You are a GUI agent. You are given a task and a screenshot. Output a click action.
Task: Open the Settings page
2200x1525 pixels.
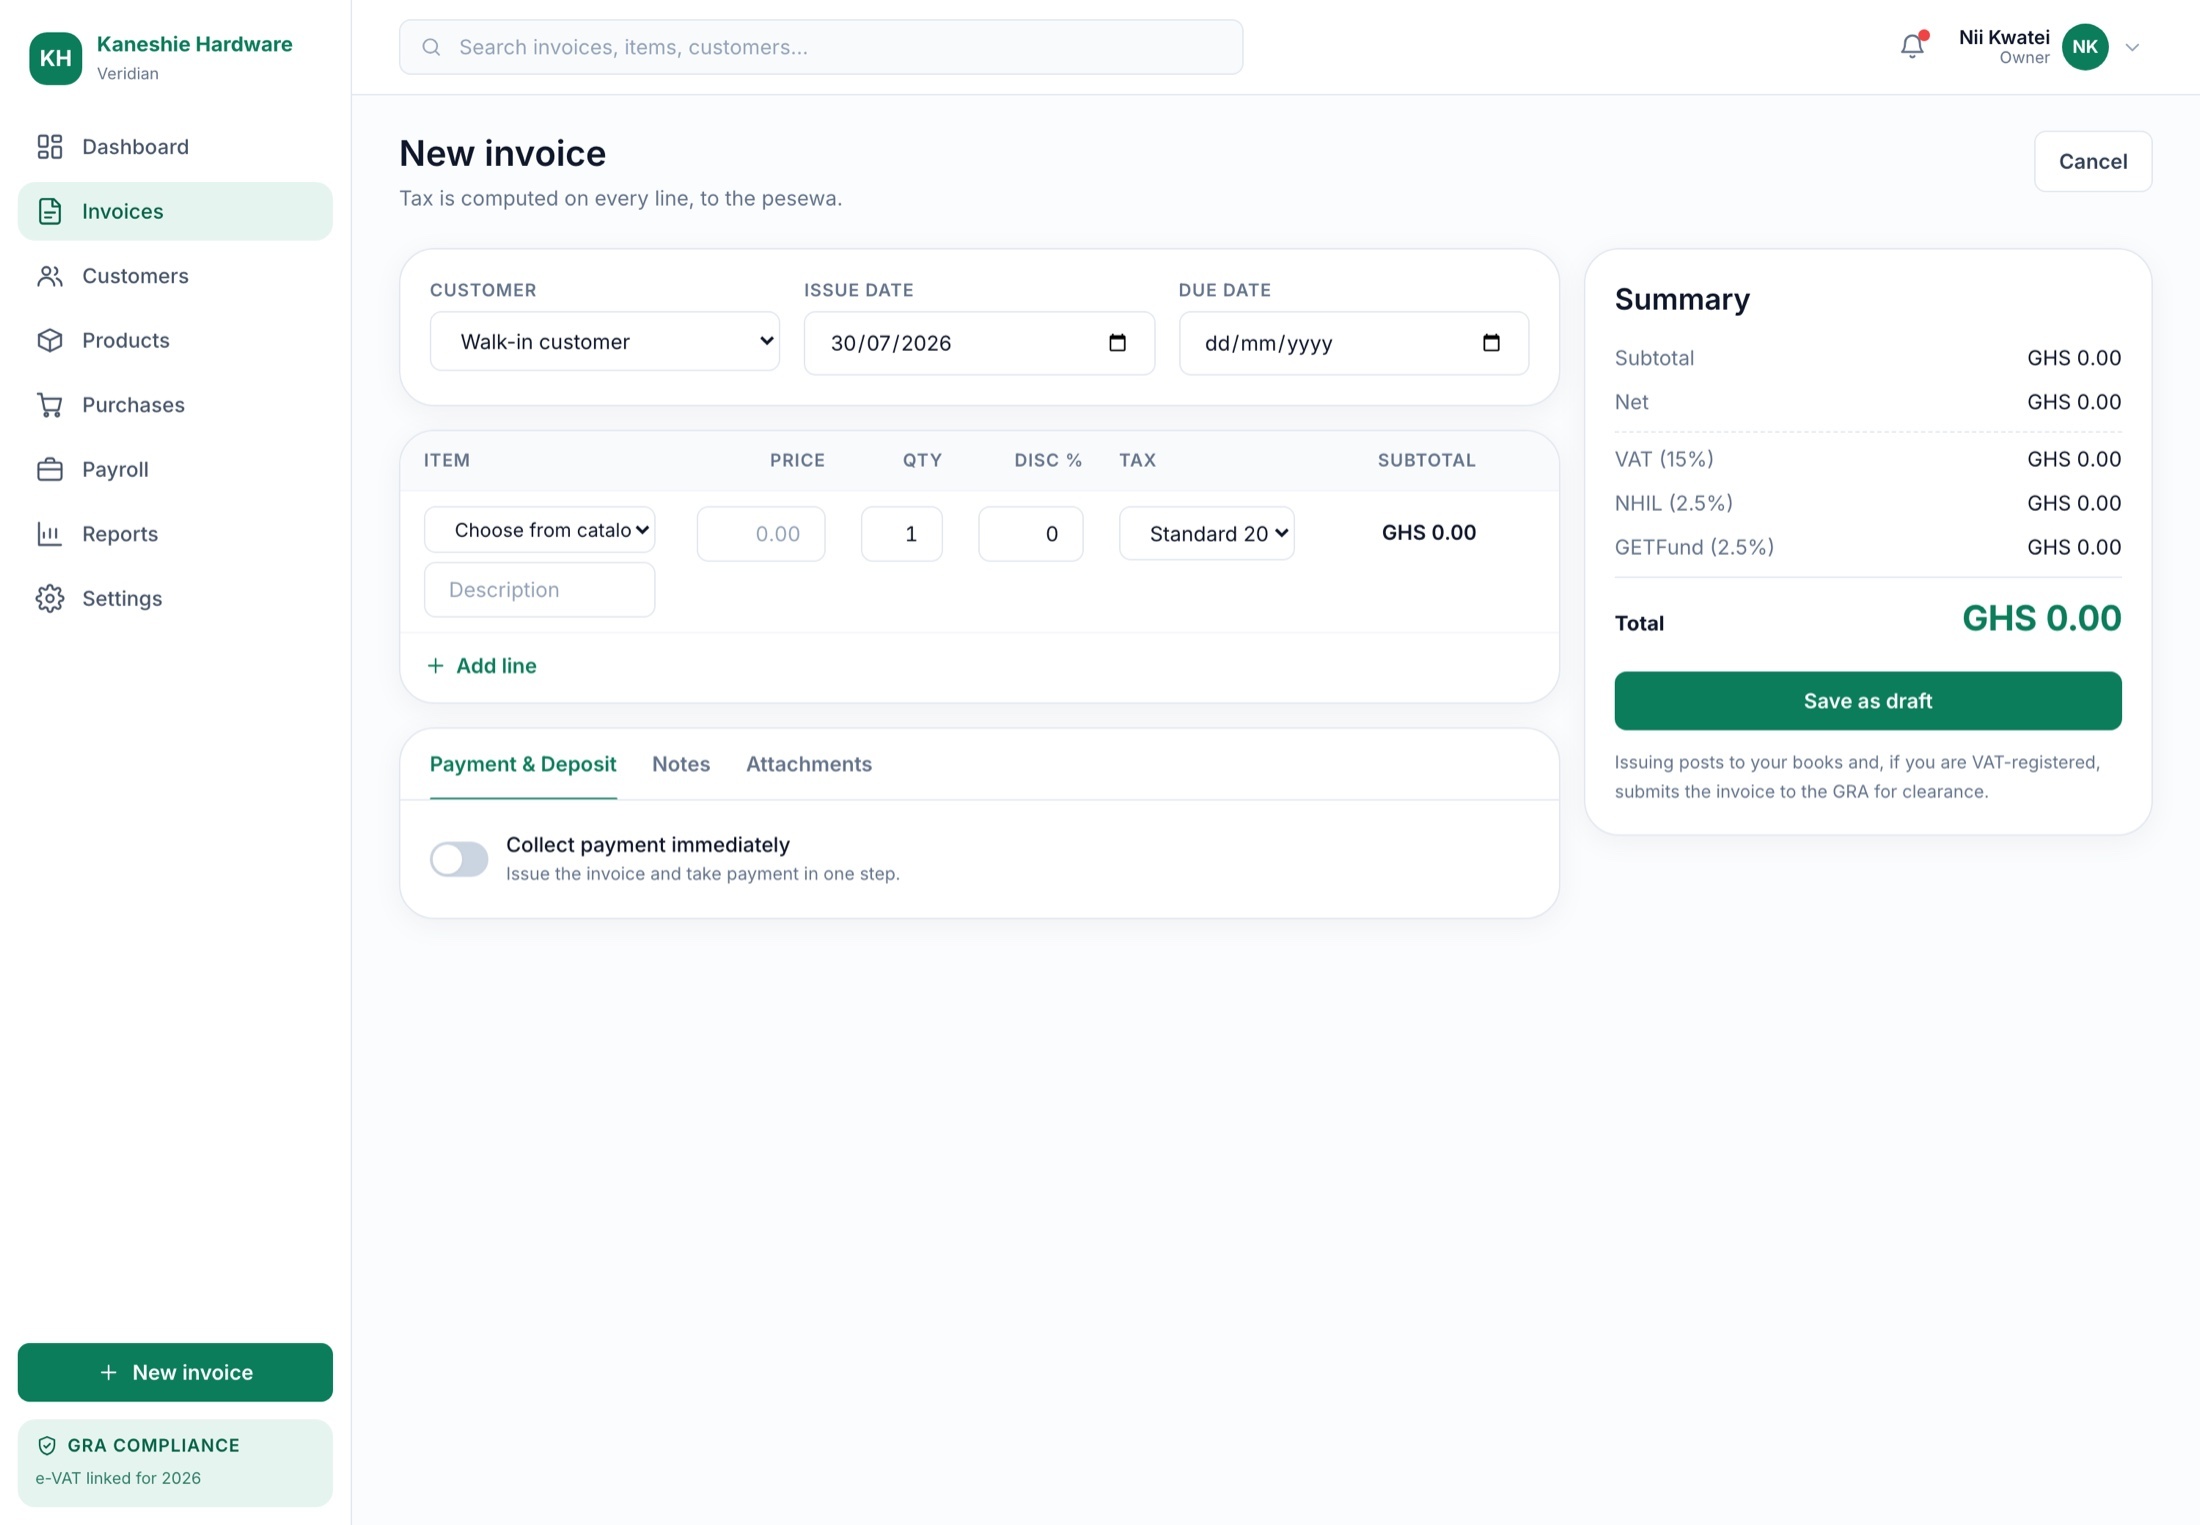(175, 598)
